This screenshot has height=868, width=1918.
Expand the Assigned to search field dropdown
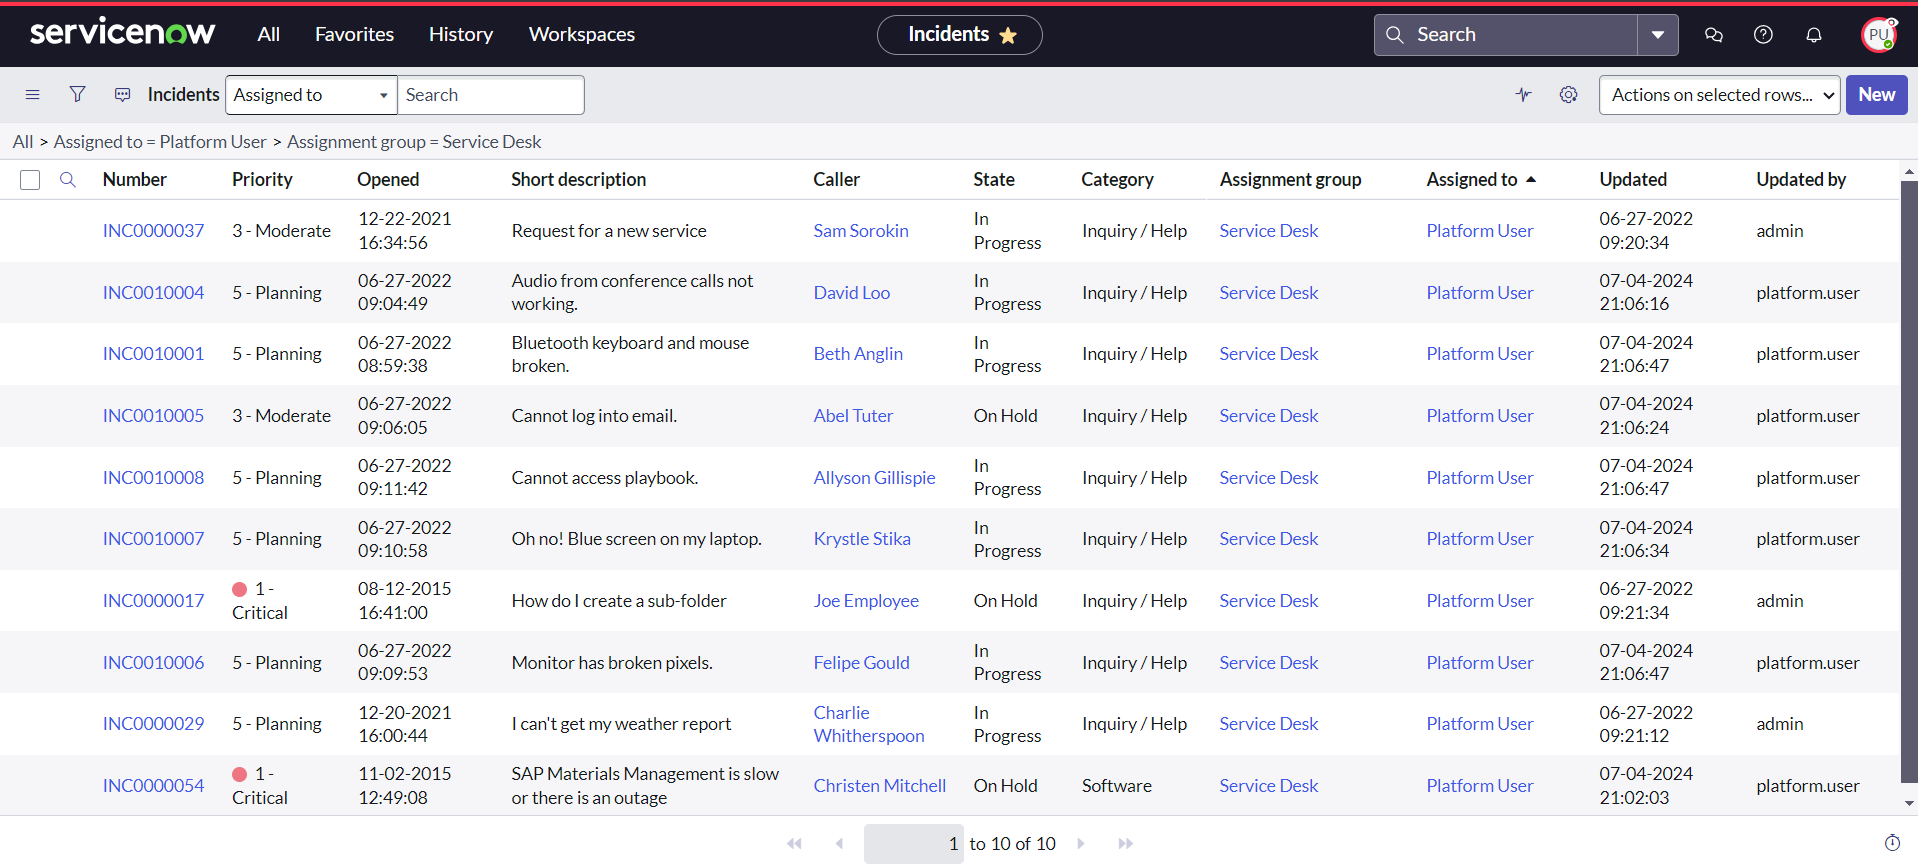pyautogui.click(x=311, y=95)
